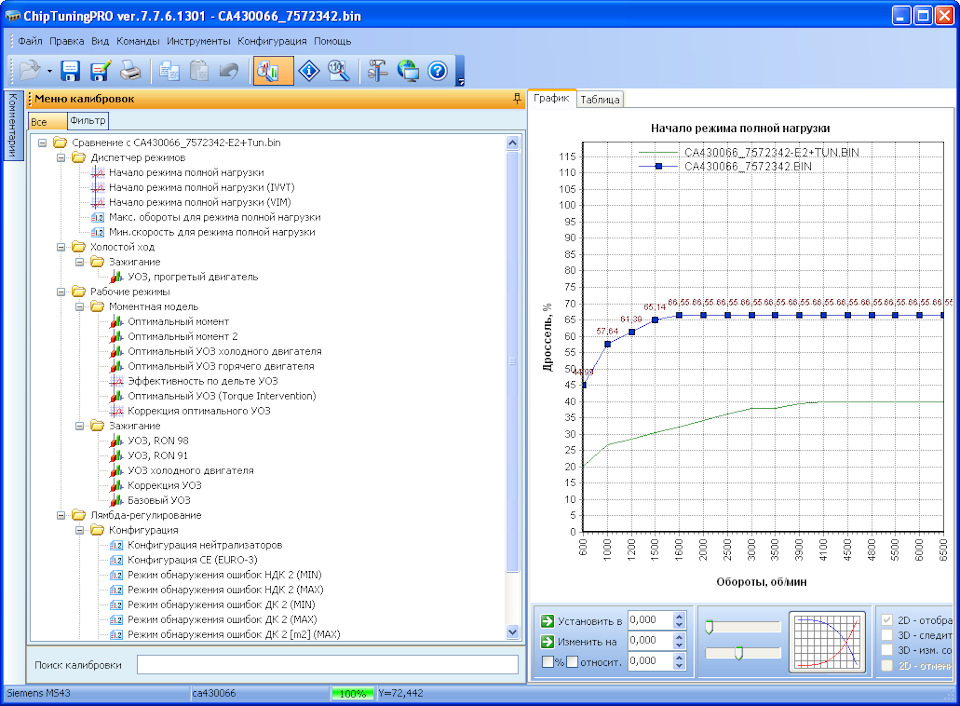This screenshot has height=706, width=960.
Task: Collapse the Конфигурация folder
Action: click(80, 530)
